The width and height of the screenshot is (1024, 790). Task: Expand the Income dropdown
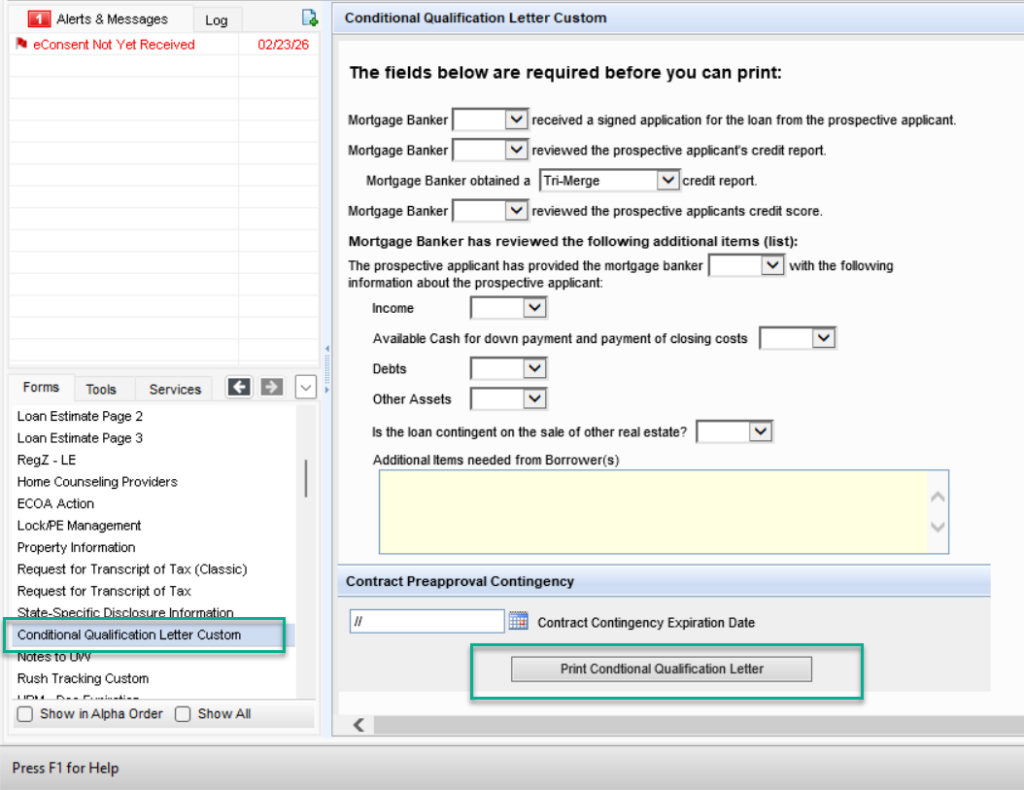(x=535, y=308)
